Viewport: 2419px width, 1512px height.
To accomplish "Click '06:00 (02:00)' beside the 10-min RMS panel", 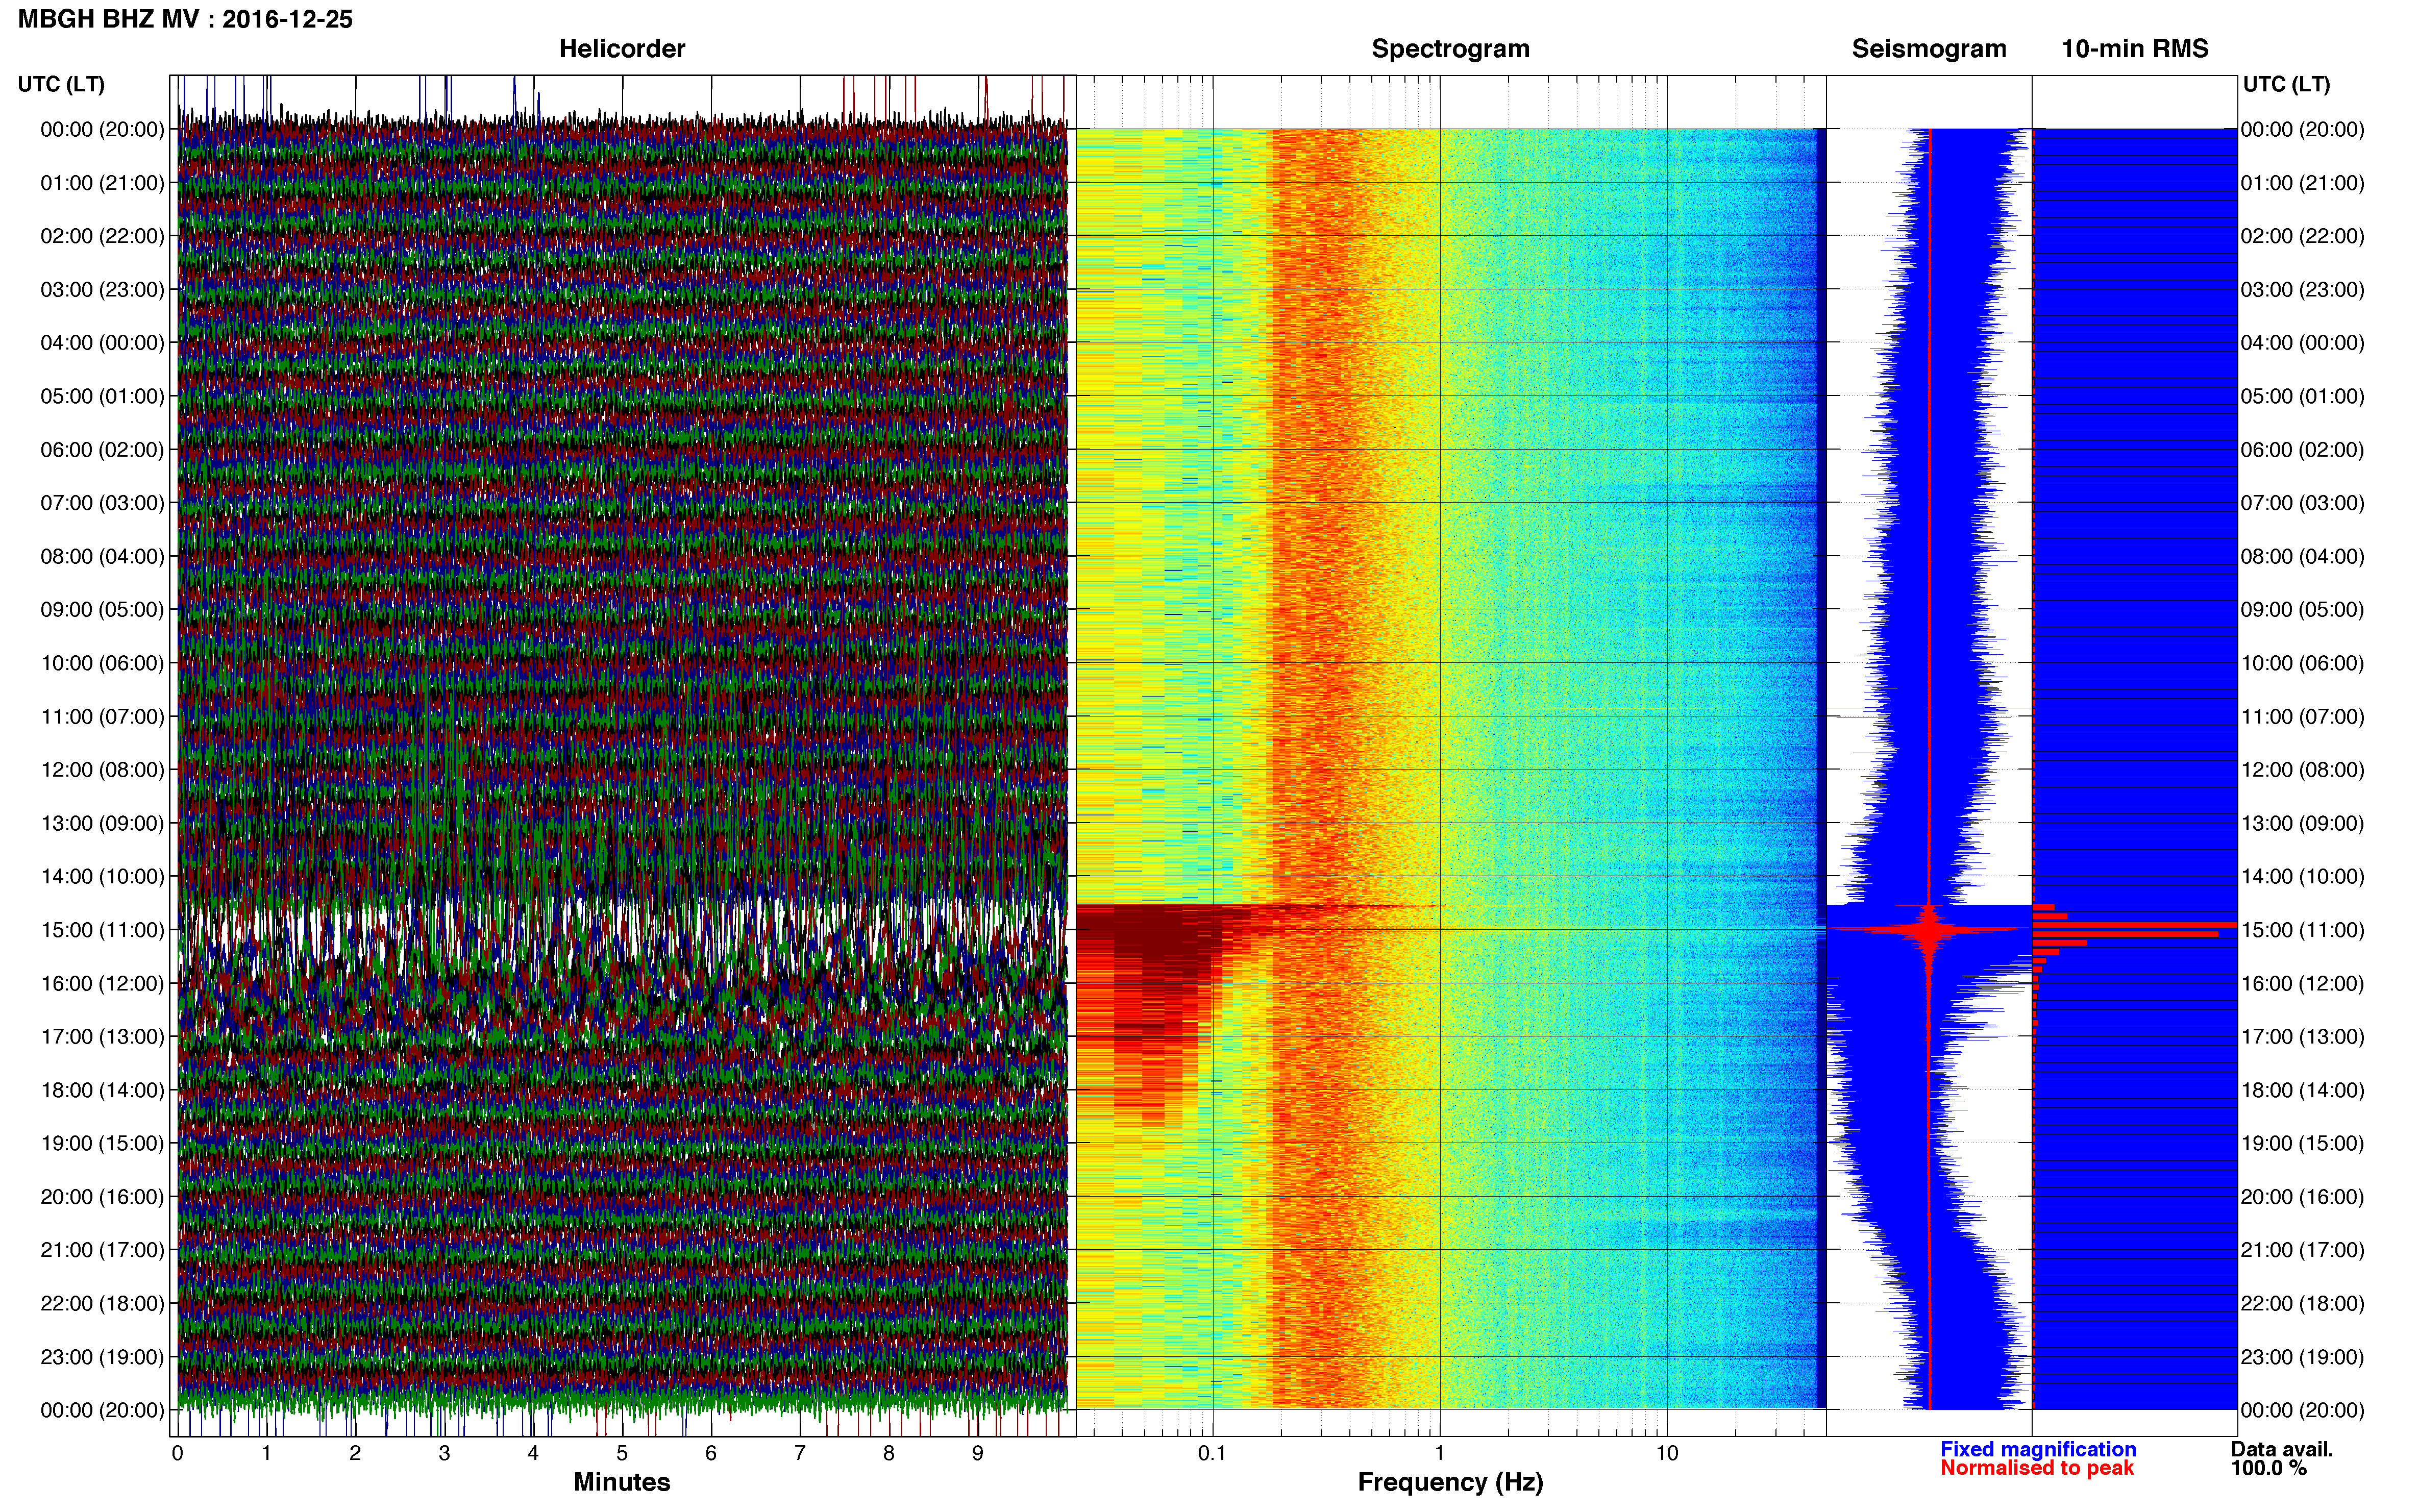I will 2302,450.
